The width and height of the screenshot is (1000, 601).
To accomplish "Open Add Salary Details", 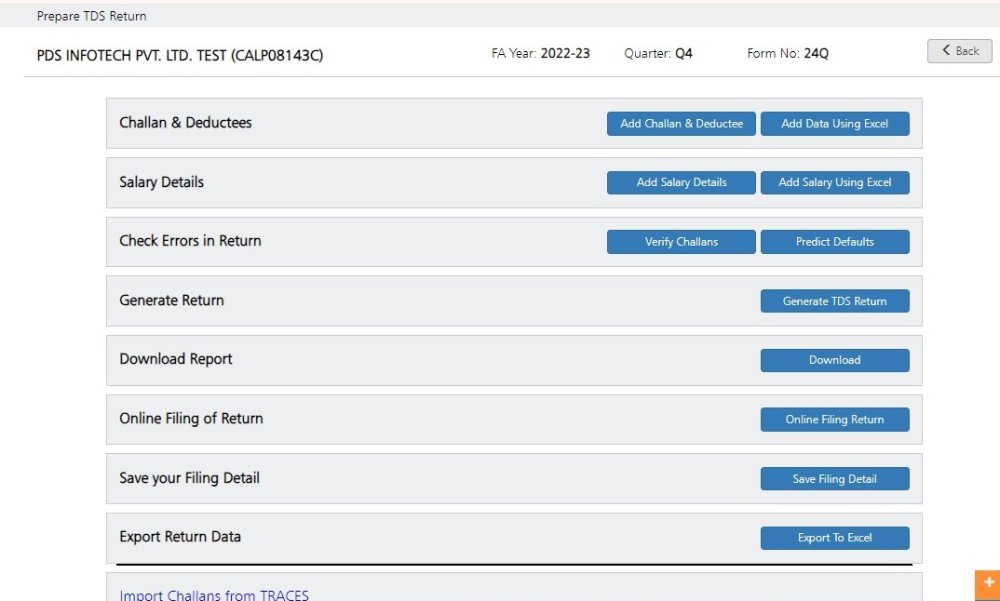I will pos(681,183).
